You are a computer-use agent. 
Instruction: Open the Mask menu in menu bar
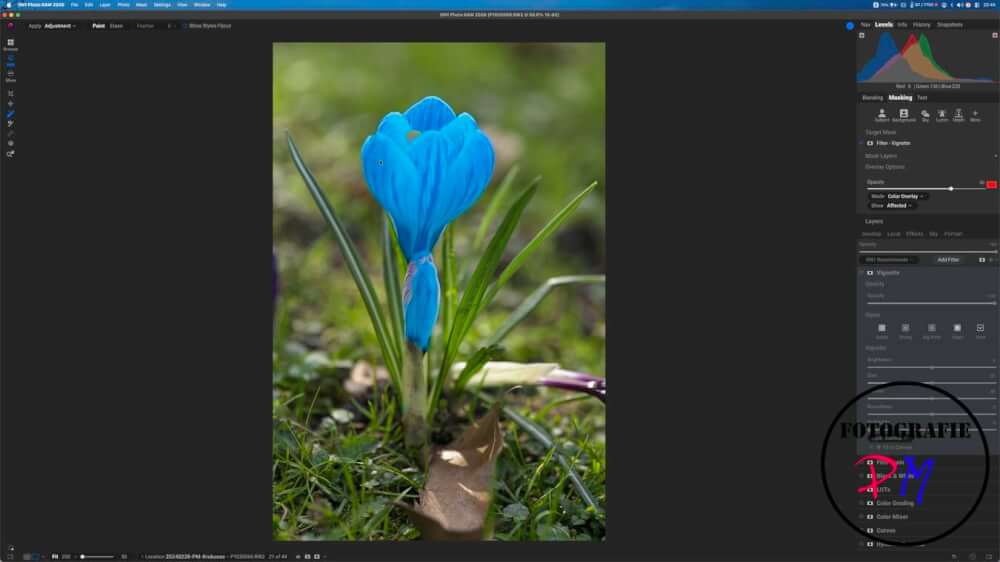141,5
